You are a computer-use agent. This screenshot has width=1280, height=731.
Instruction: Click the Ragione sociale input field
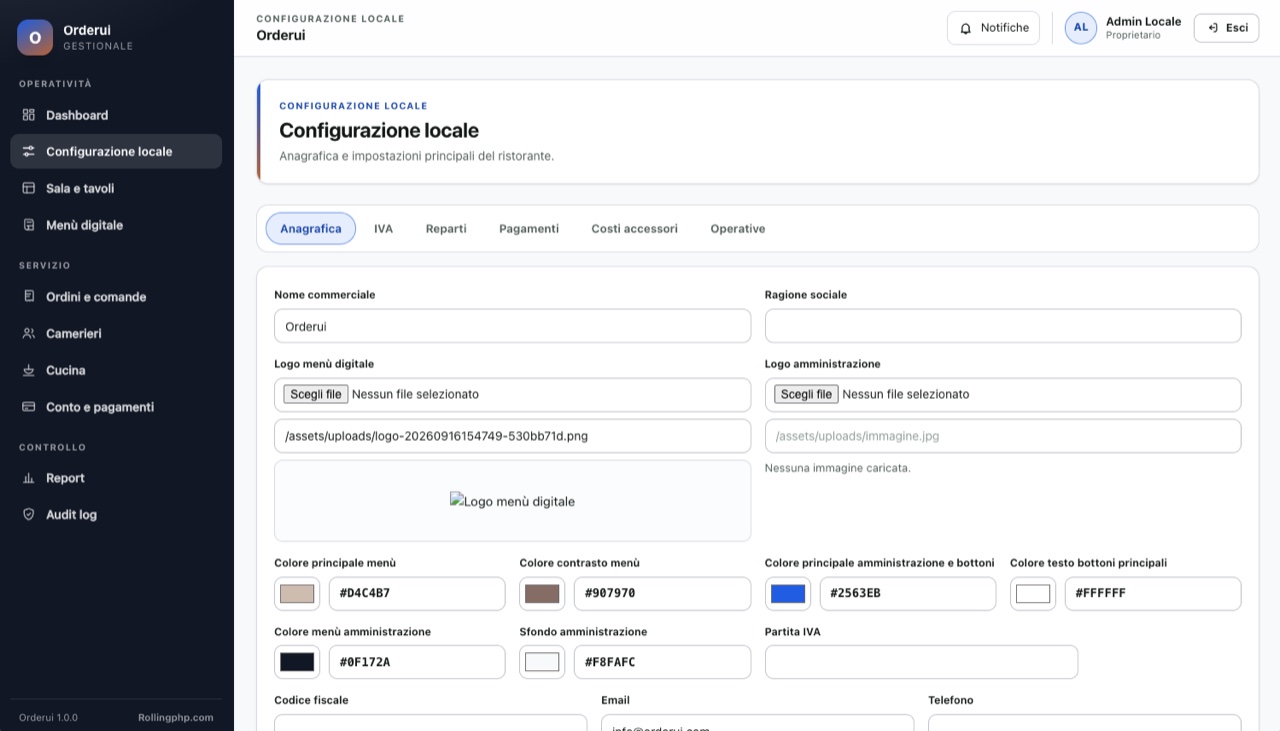coord(1003,326)
